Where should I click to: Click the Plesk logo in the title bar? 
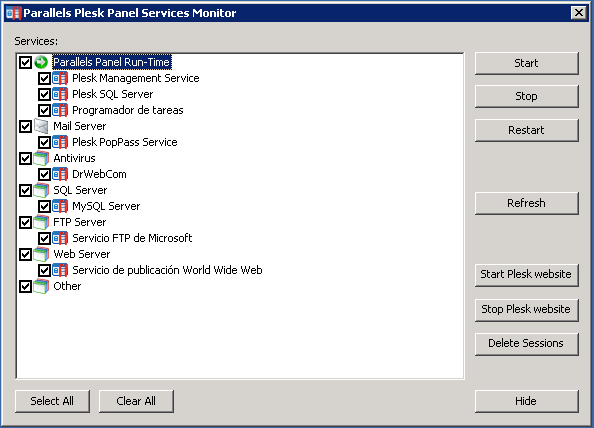pyautogui.click(x=14, y=13)
